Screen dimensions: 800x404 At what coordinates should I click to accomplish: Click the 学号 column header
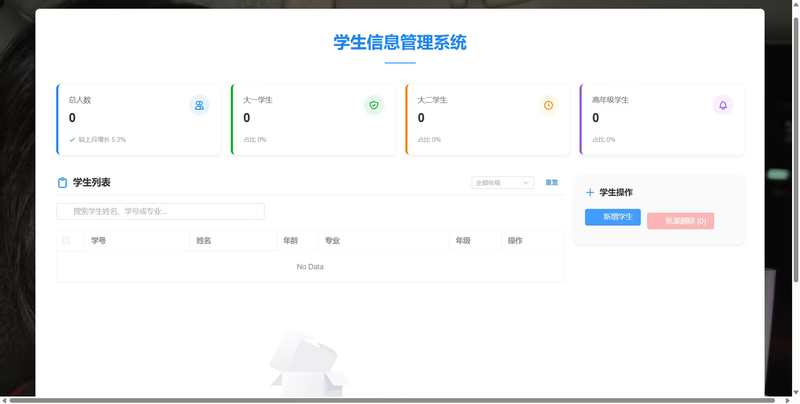99,240
